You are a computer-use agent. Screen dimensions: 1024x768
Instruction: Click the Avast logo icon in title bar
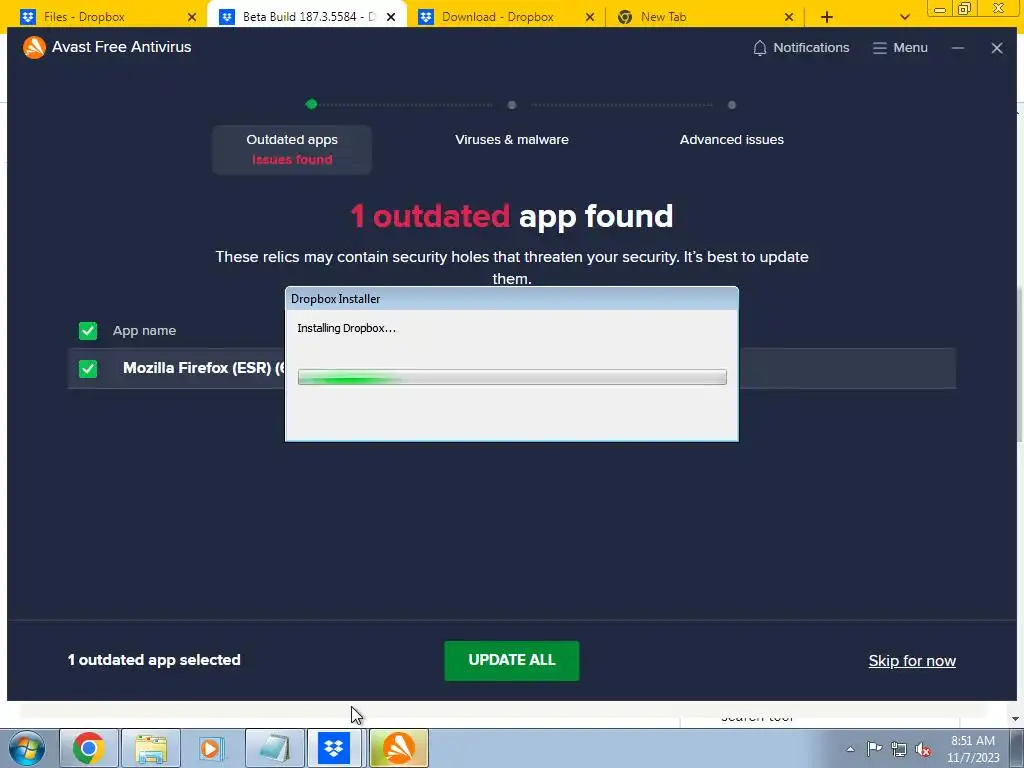click(x=34, y=47)
